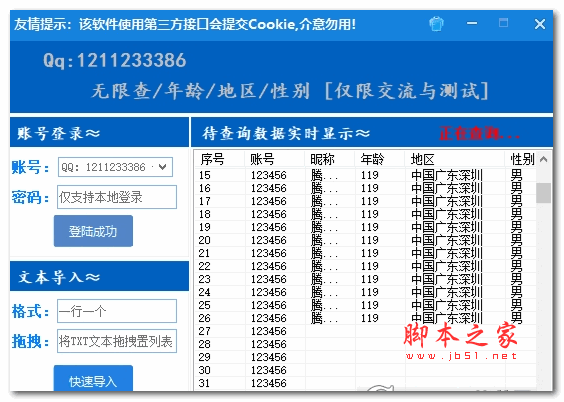564x402 pixels.
Task: Click the 昵称 column header
Action: 330,159
